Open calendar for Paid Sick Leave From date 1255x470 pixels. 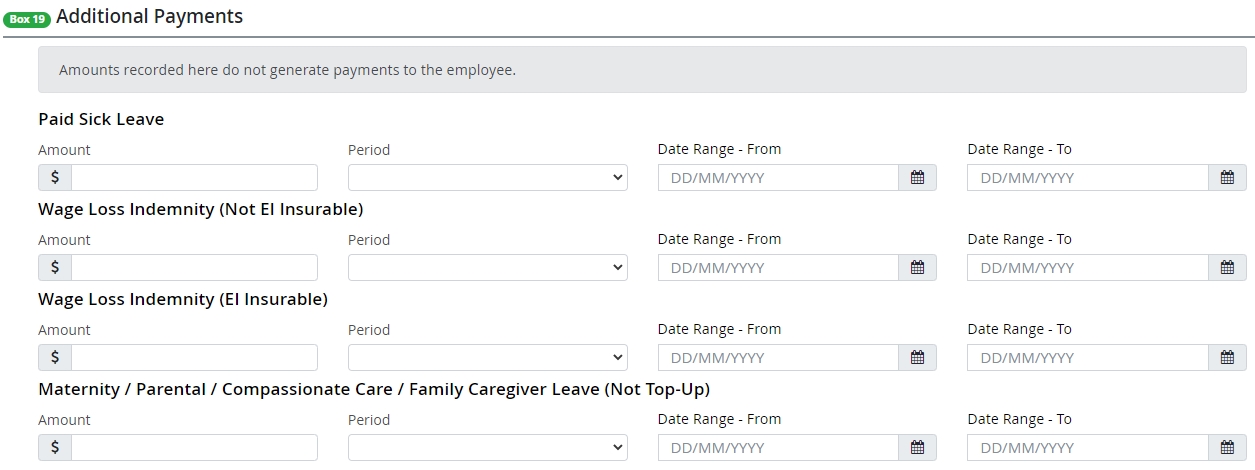coord(917,178)
